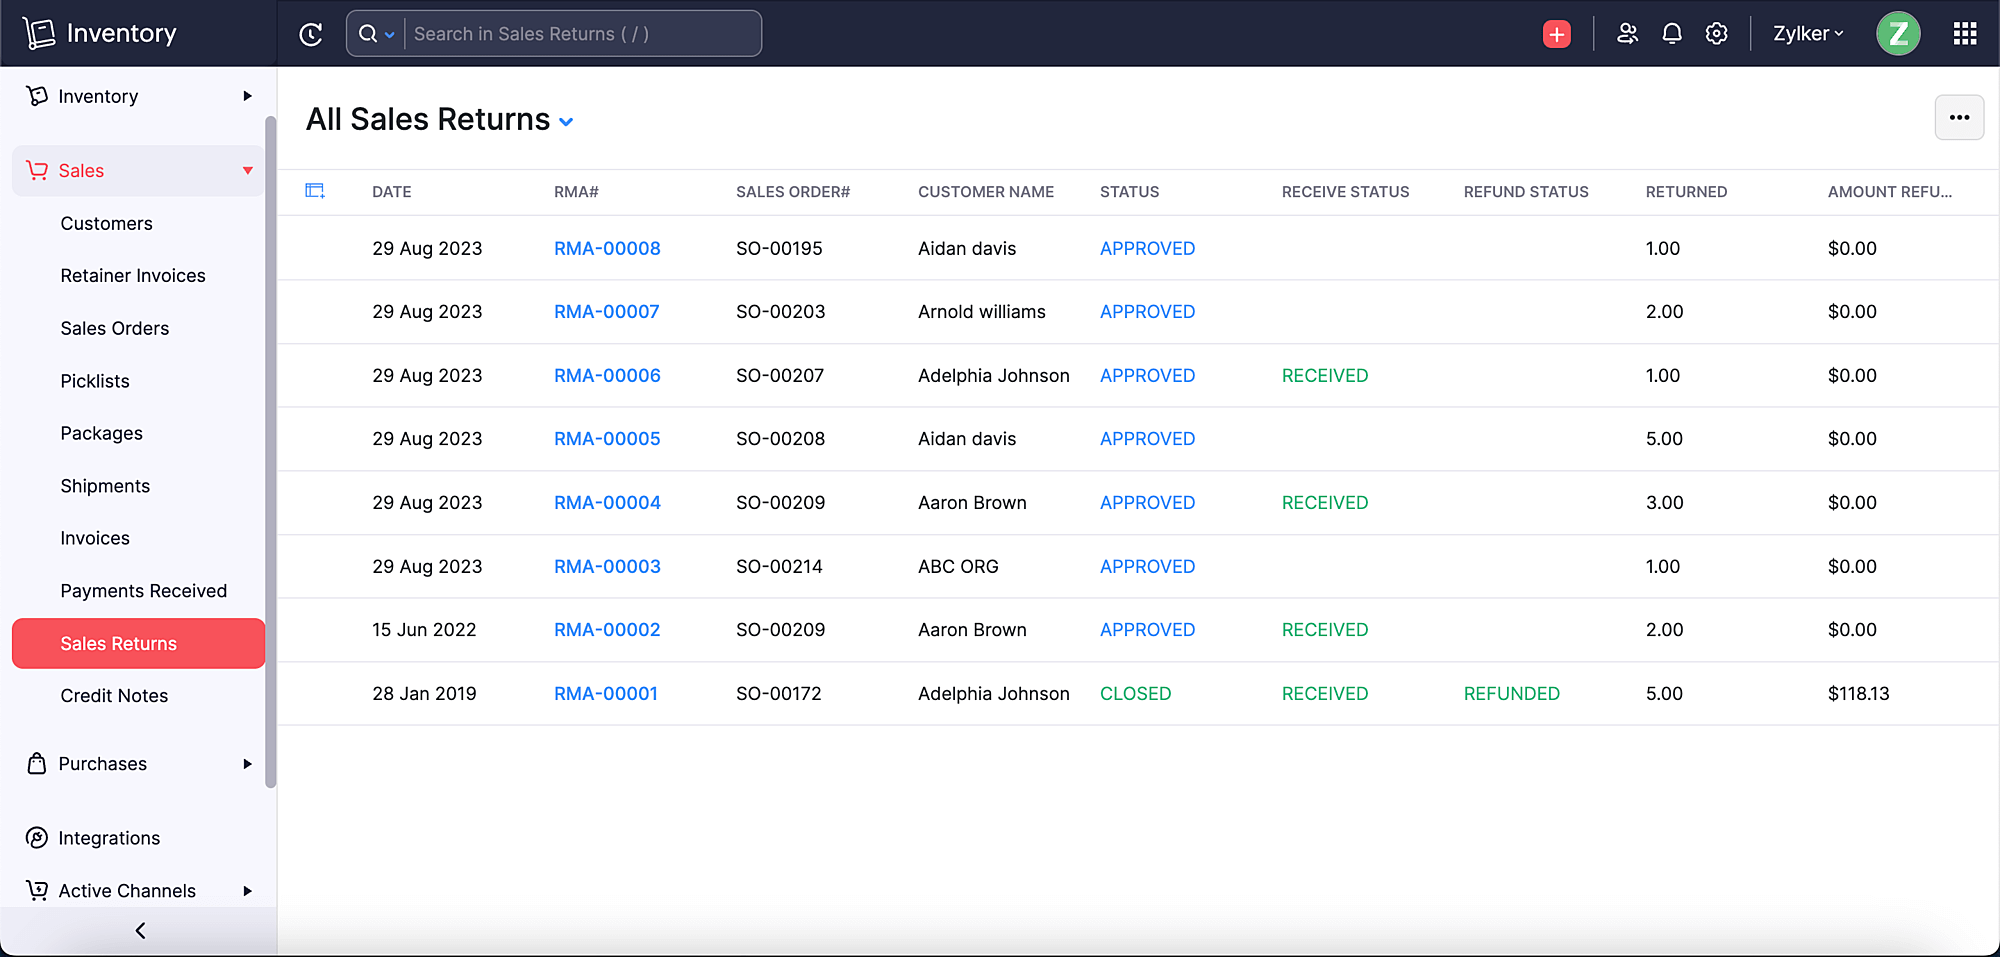
Task: Open return RMA-00001
Action: pos(605,693)
